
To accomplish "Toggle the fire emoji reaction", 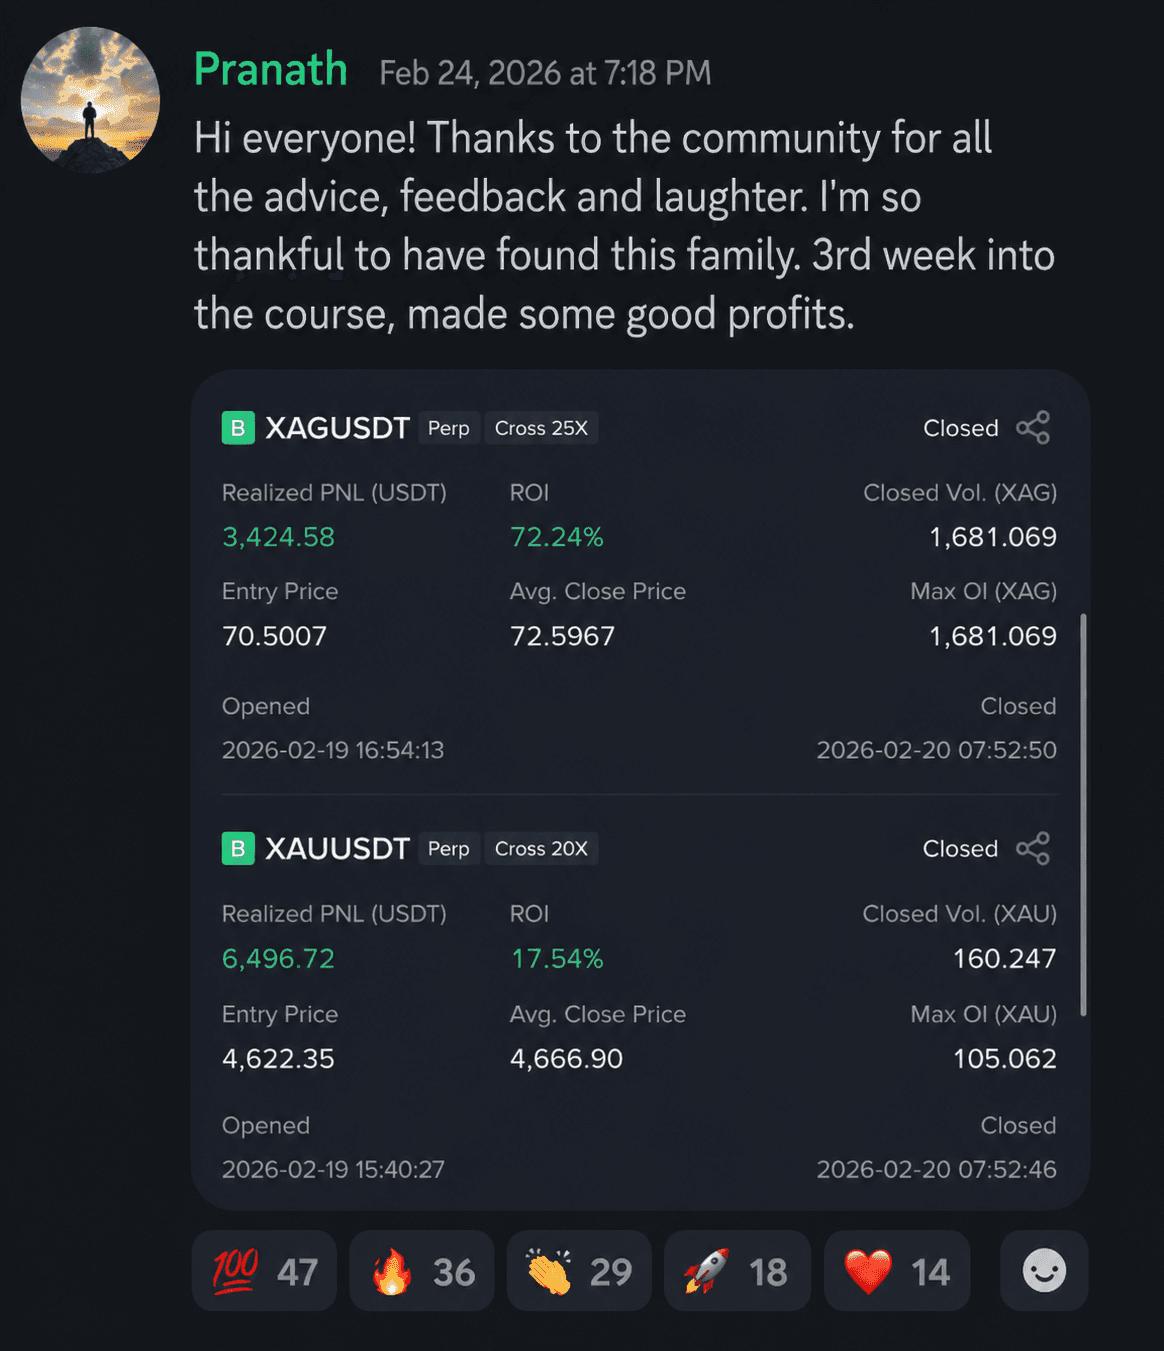I will (422, 1271).
